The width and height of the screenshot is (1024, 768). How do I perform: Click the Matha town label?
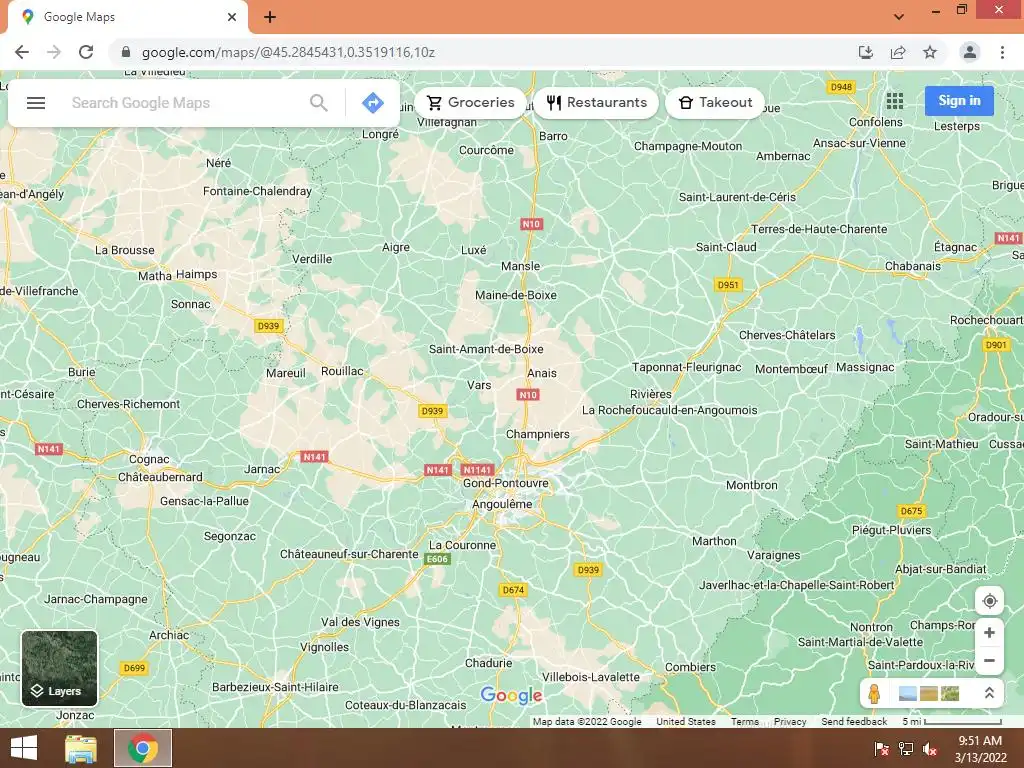[155, 276]
